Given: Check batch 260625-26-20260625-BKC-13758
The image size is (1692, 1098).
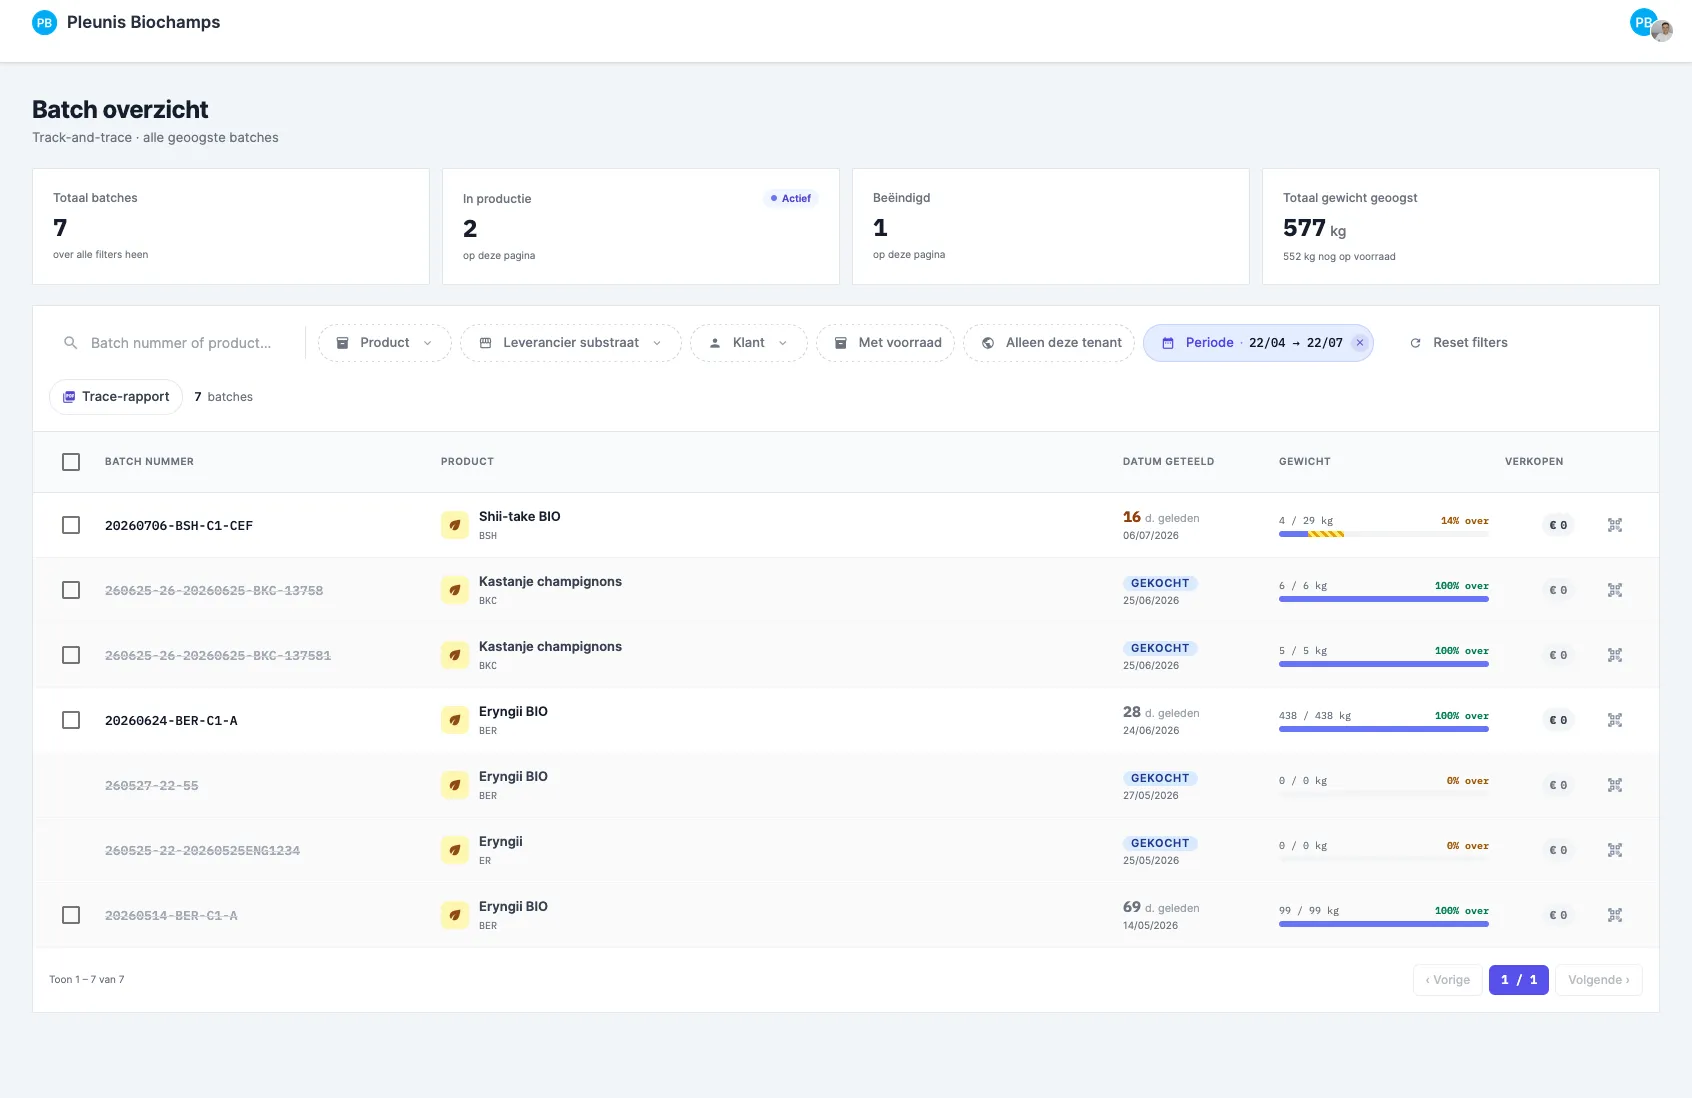Looking at the screenshot, I should (x=71, y=590).
